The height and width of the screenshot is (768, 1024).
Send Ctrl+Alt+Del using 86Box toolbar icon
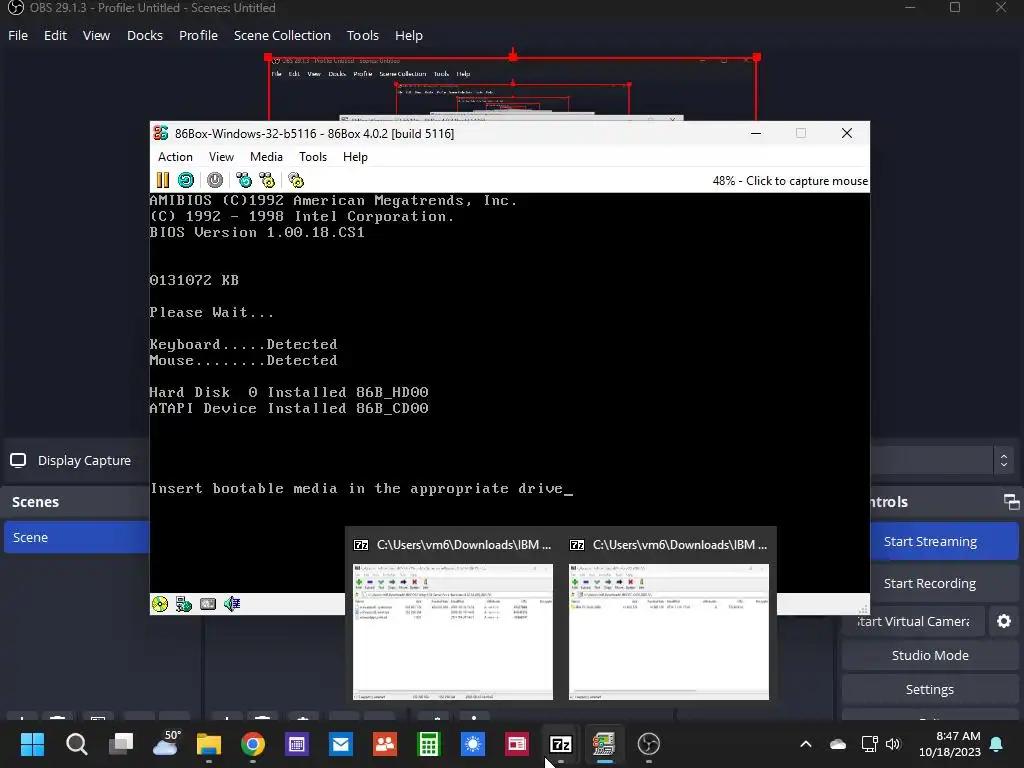(244, 180)
